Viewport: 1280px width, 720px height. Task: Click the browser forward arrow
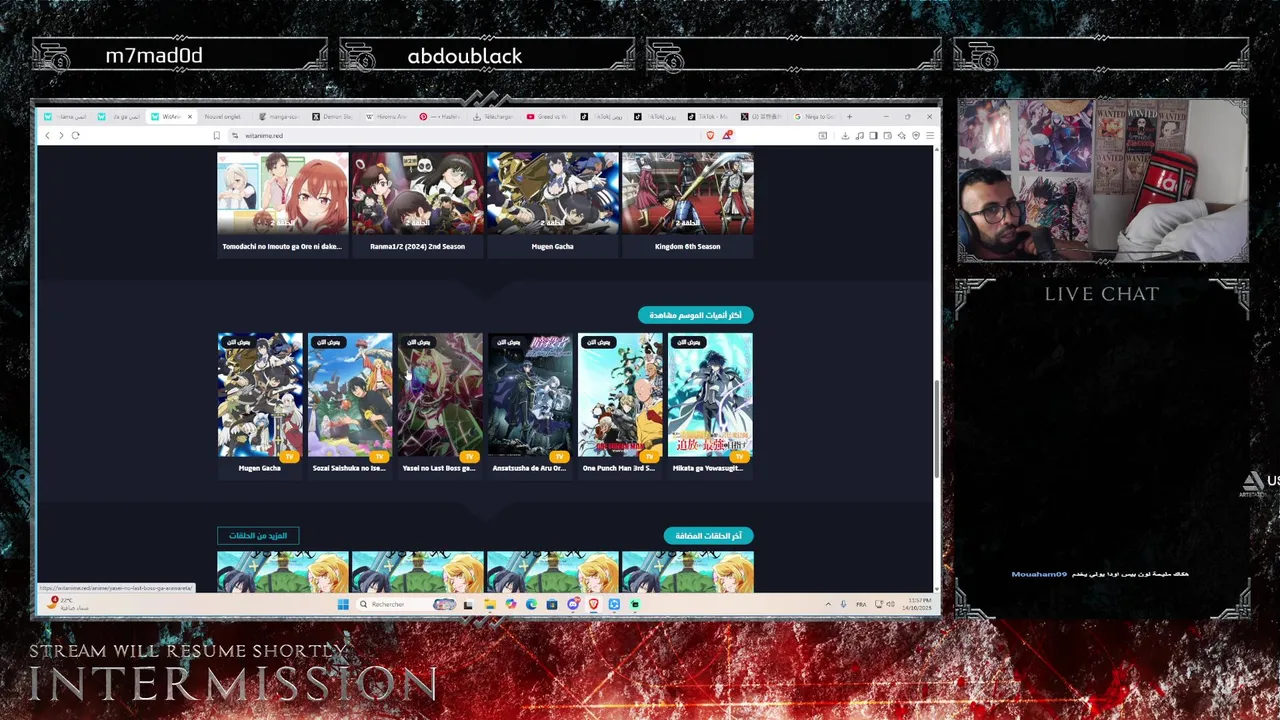(61, 135)
